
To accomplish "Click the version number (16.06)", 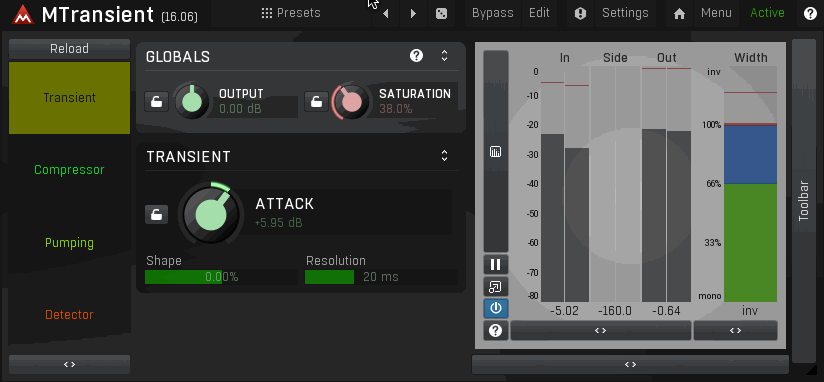I will [180, 17].
